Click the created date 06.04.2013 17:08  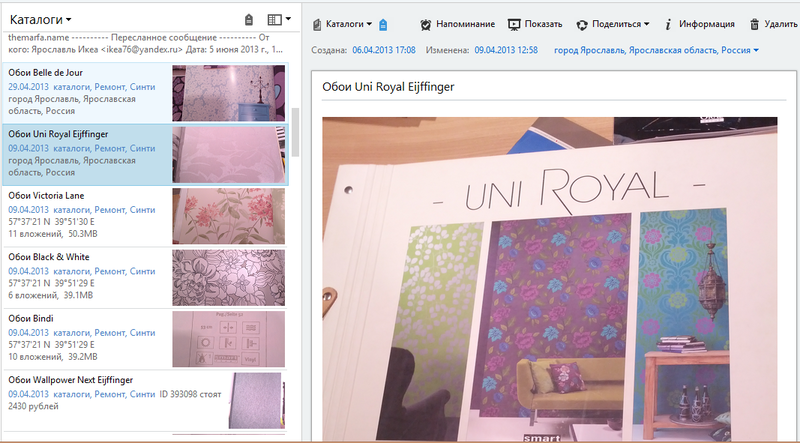pyautogui.click(x=384, y=50)
